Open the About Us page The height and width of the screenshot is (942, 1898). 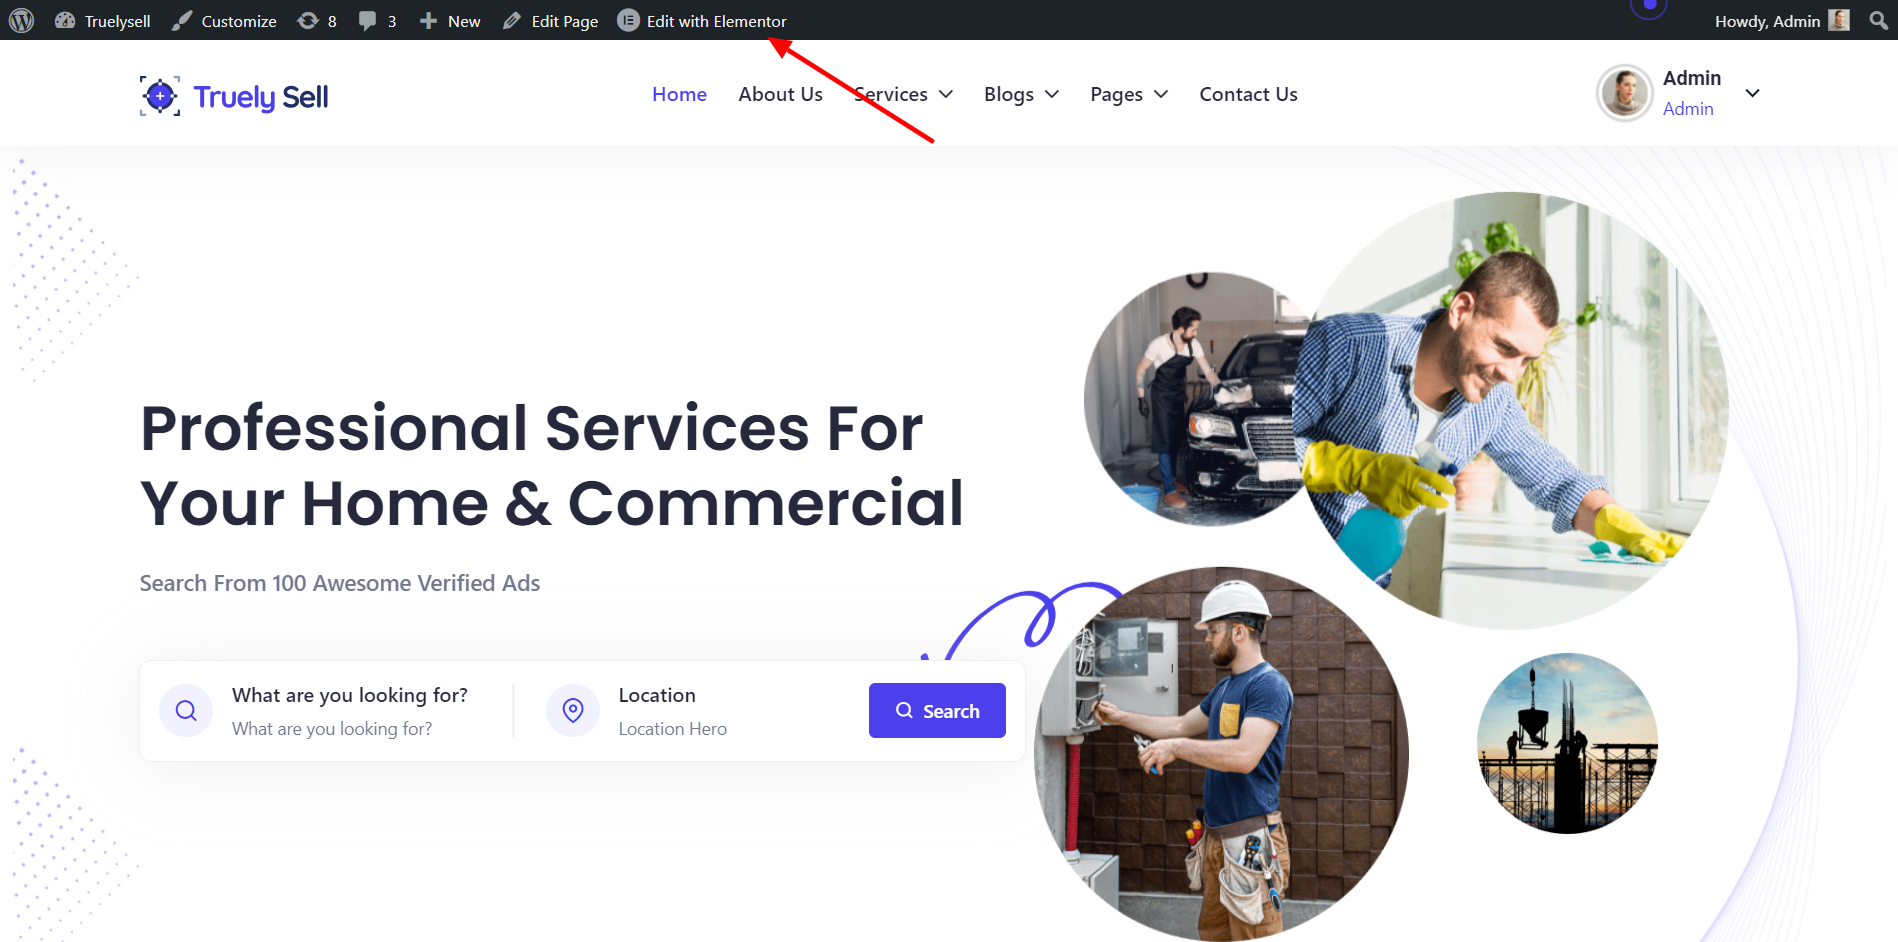(780, 94)
